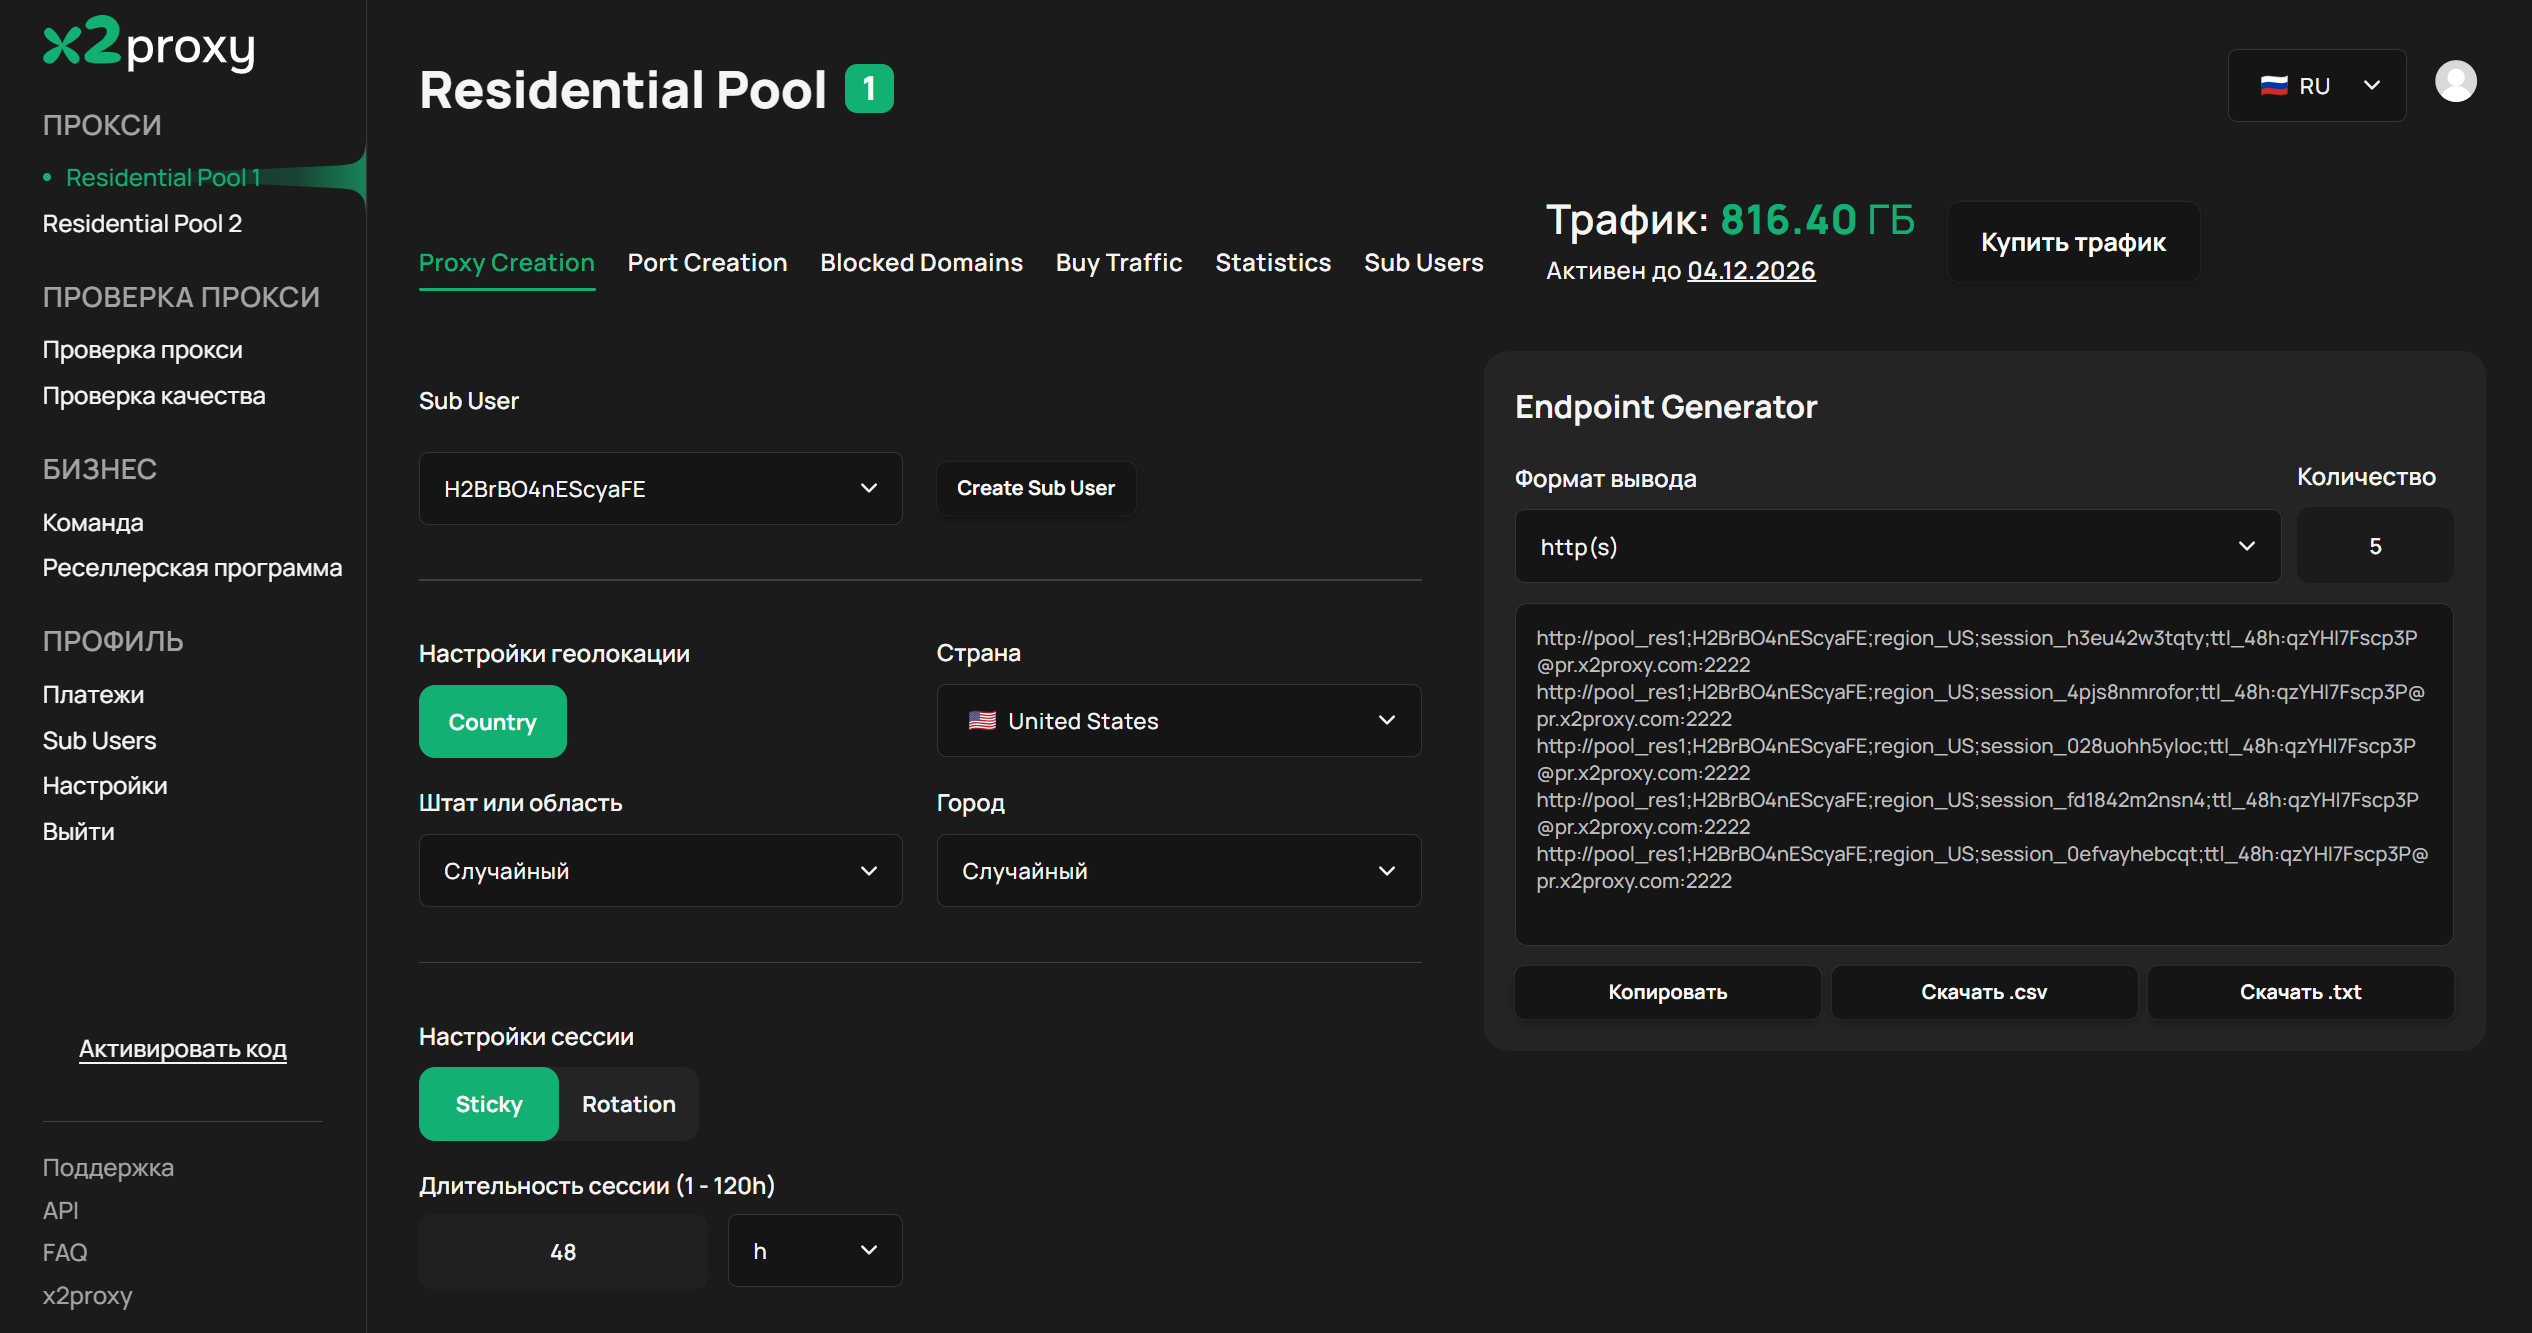Click the Endpoint Generator heading
Viewport: 2532px width, 1333px height.
(1666, 407)
